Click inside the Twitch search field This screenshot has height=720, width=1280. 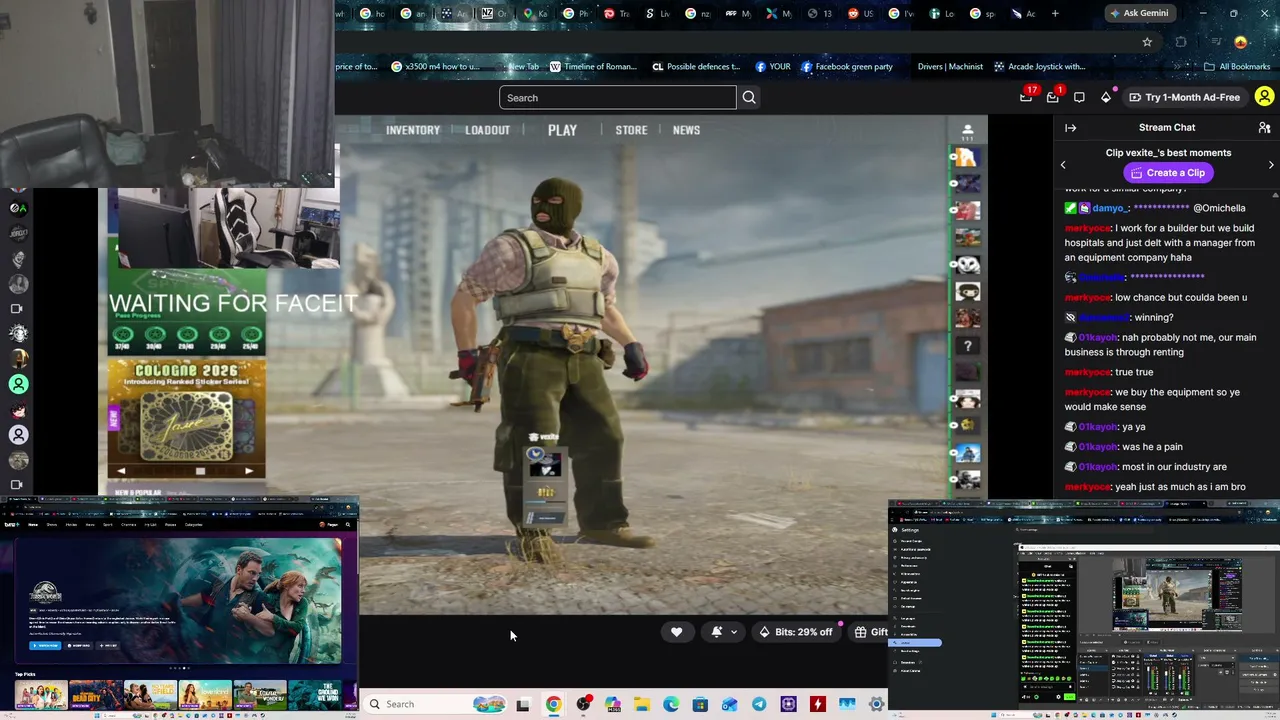coord(618,98)
